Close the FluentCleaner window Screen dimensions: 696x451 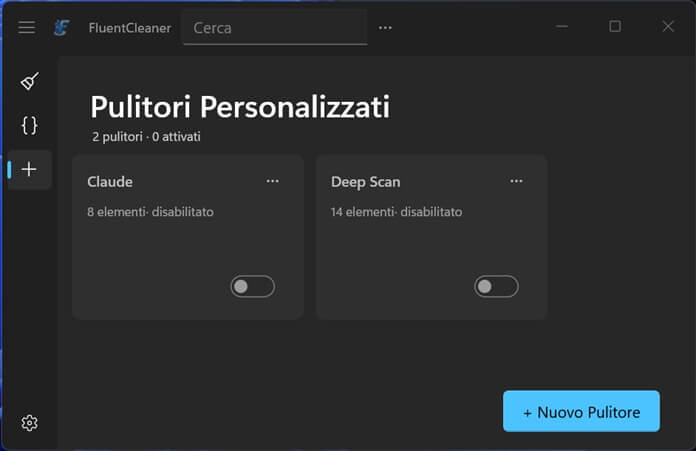coord(668,27)
